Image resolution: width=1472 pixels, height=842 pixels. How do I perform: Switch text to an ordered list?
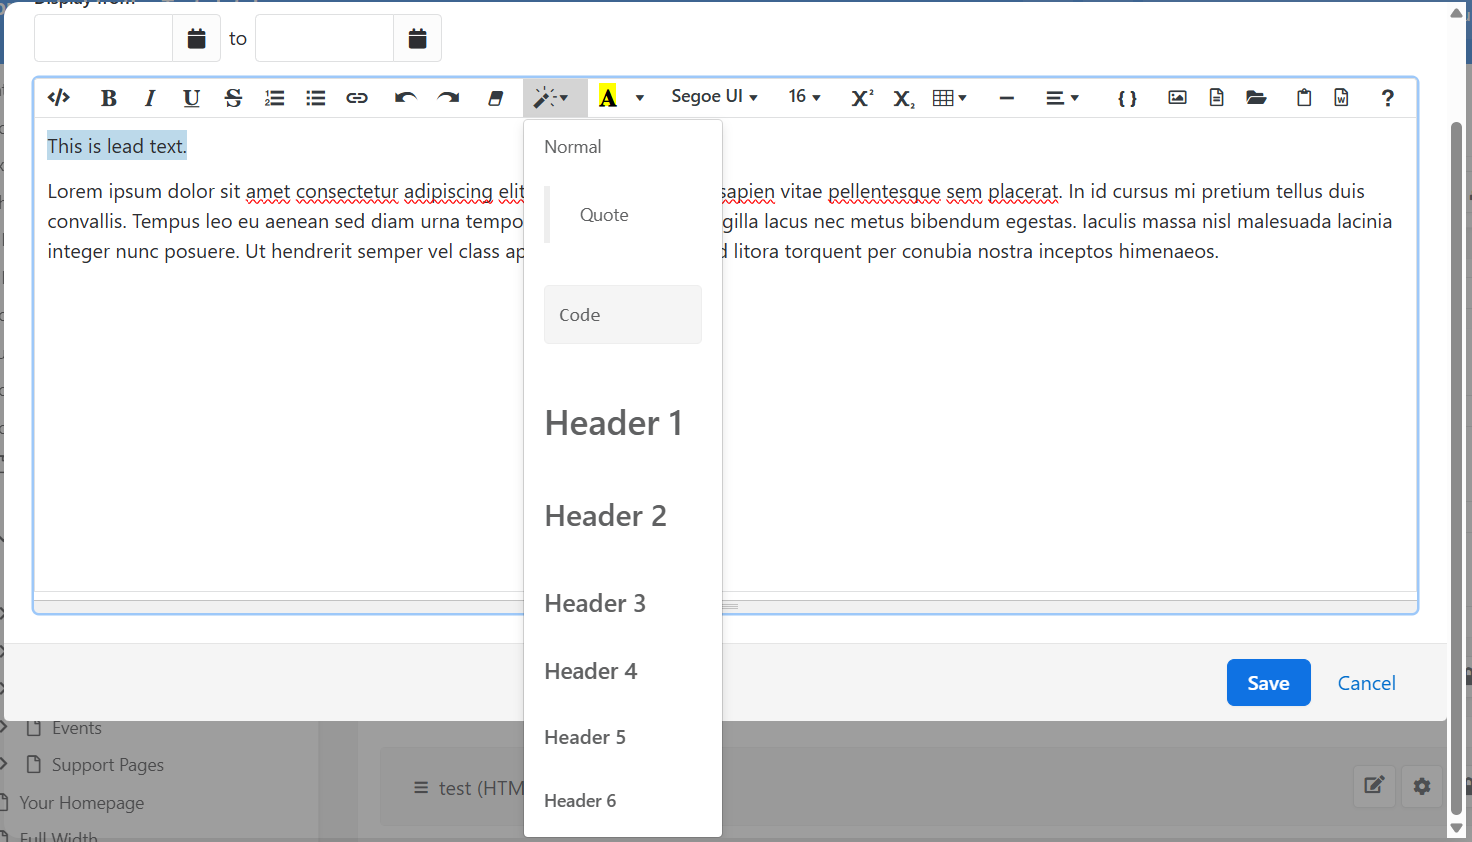coord(274,97)
